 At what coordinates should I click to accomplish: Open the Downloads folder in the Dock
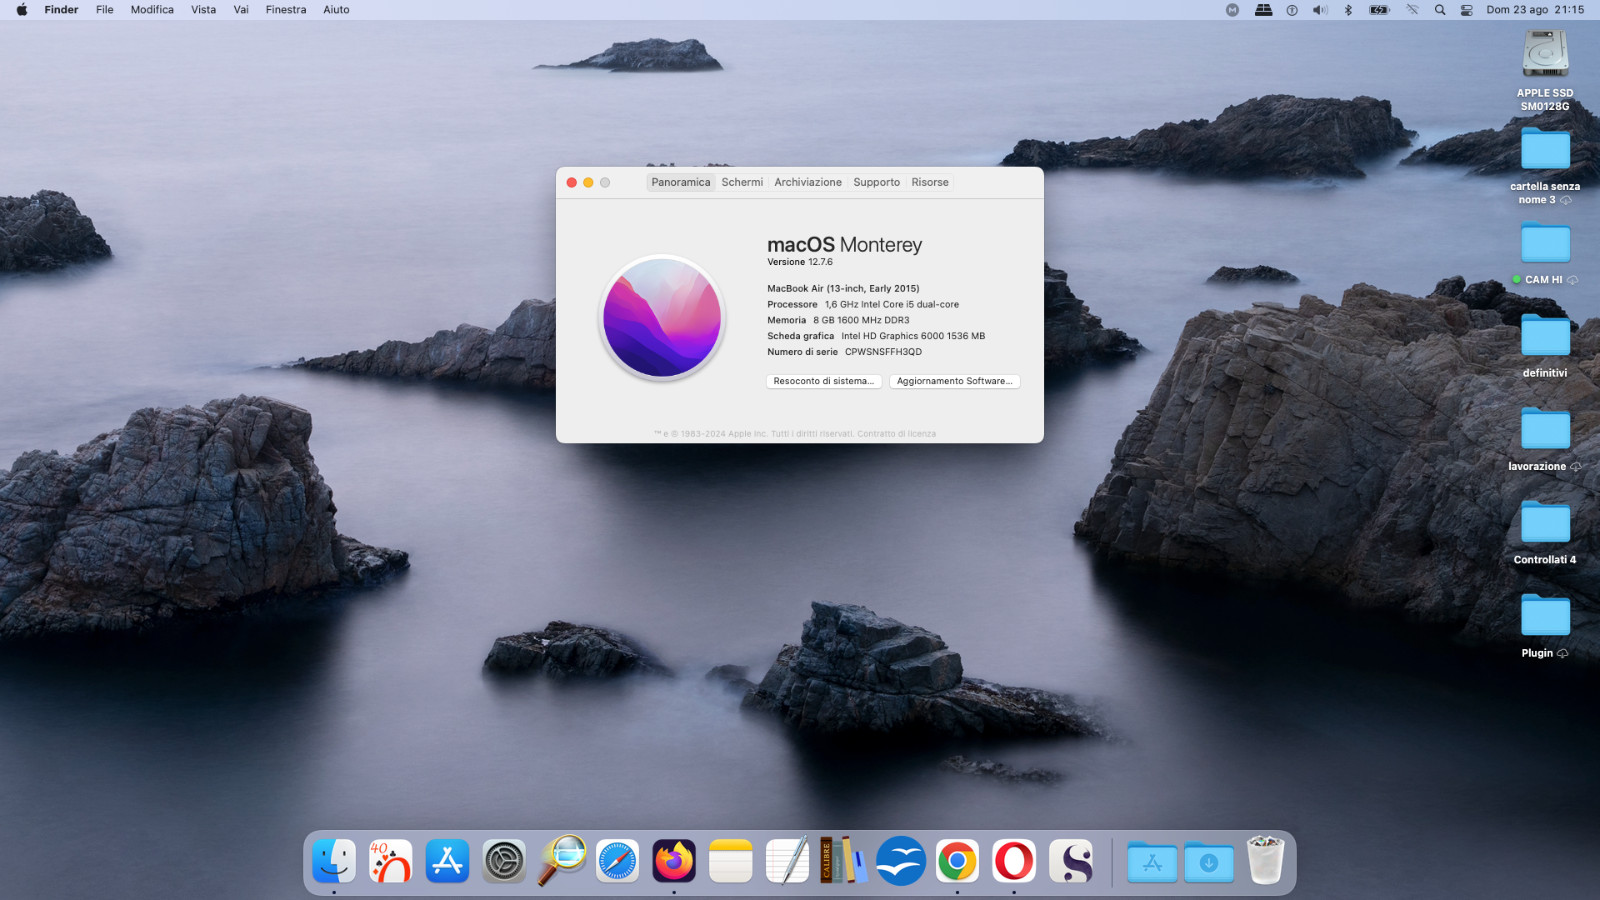click(1209, 862)
